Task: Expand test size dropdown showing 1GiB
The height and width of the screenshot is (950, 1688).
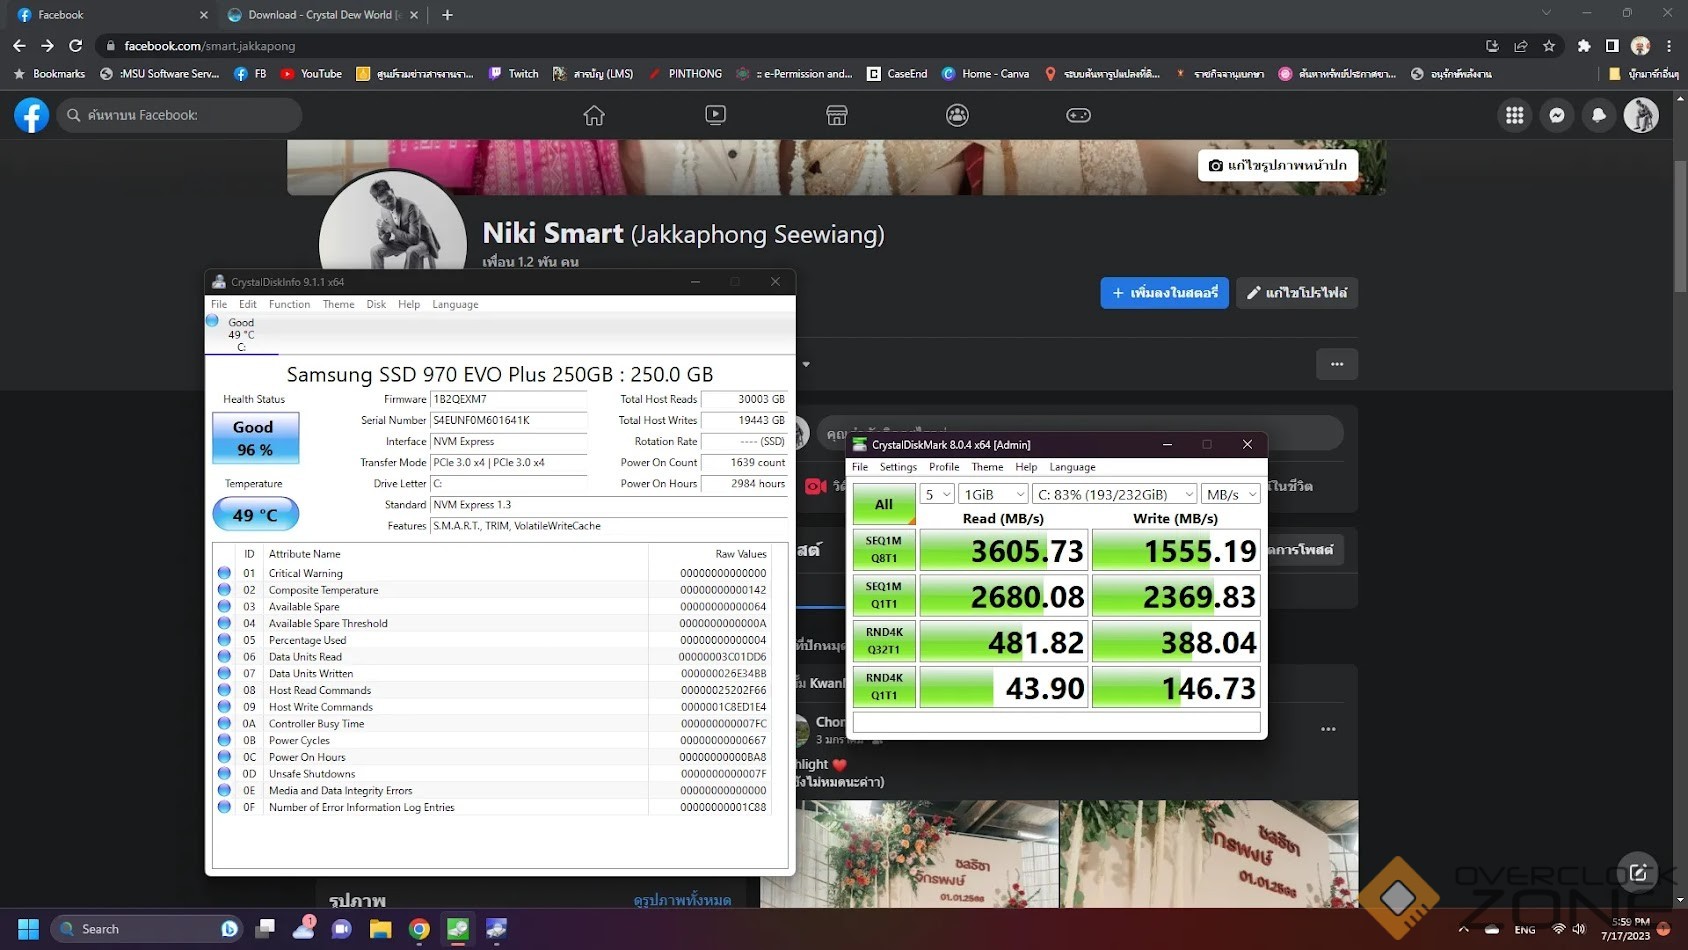Action: [x=993, y=494]
